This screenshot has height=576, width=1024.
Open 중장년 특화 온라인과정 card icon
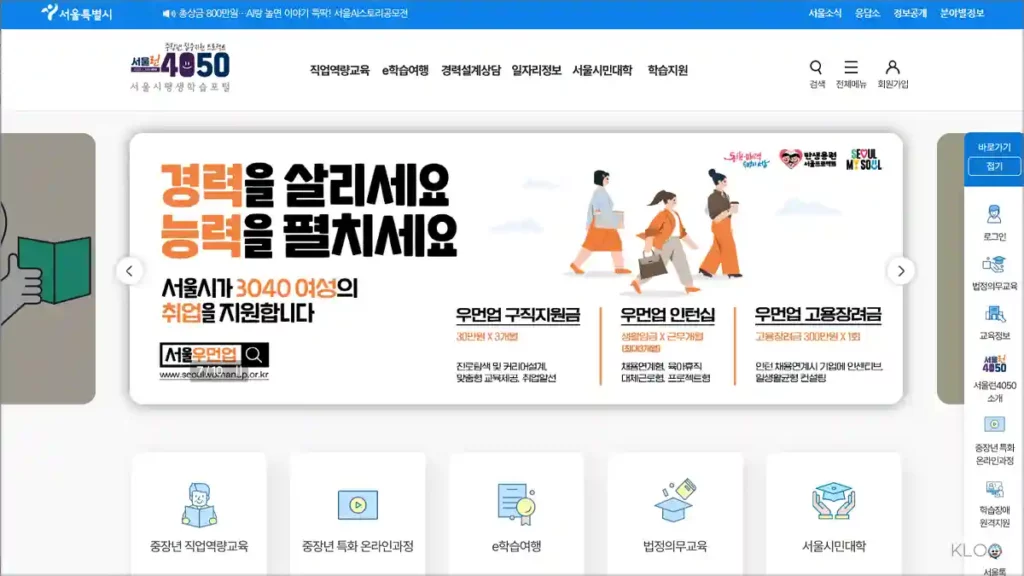click(x=357, y=505)
